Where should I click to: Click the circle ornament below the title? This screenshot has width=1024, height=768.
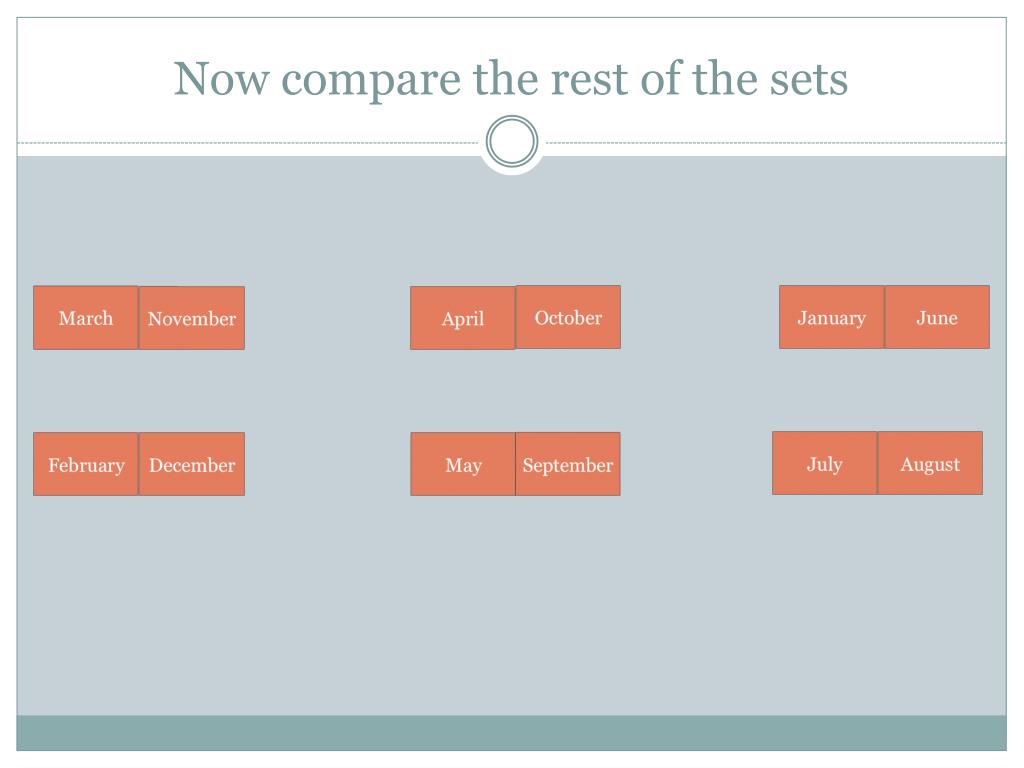pyautogui.click(x=512, y=141)
